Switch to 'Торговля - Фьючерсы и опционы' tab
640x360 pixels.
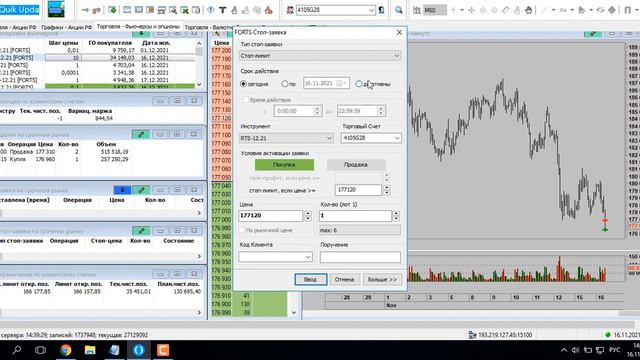[138, 26]
